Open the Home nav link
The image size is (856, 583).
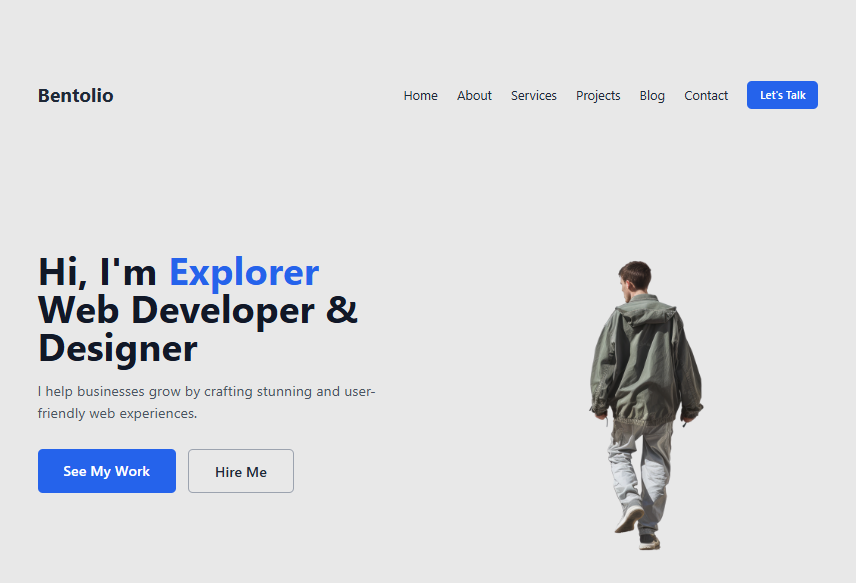(x=420, y=96)
